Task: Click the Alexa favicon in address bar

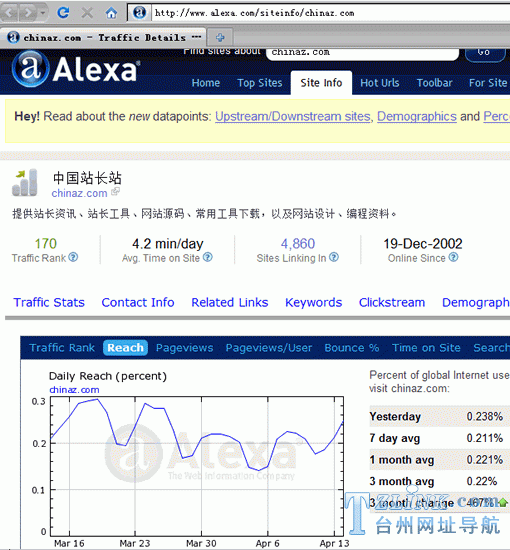Action: tap(140, 13)
